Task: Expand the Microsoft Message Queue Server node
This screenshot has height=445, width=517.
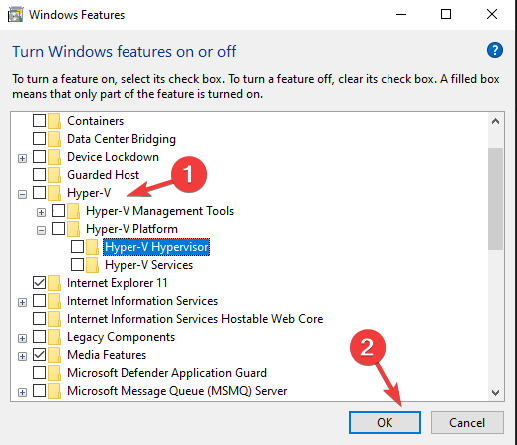Action: click(x=22, y=392)
